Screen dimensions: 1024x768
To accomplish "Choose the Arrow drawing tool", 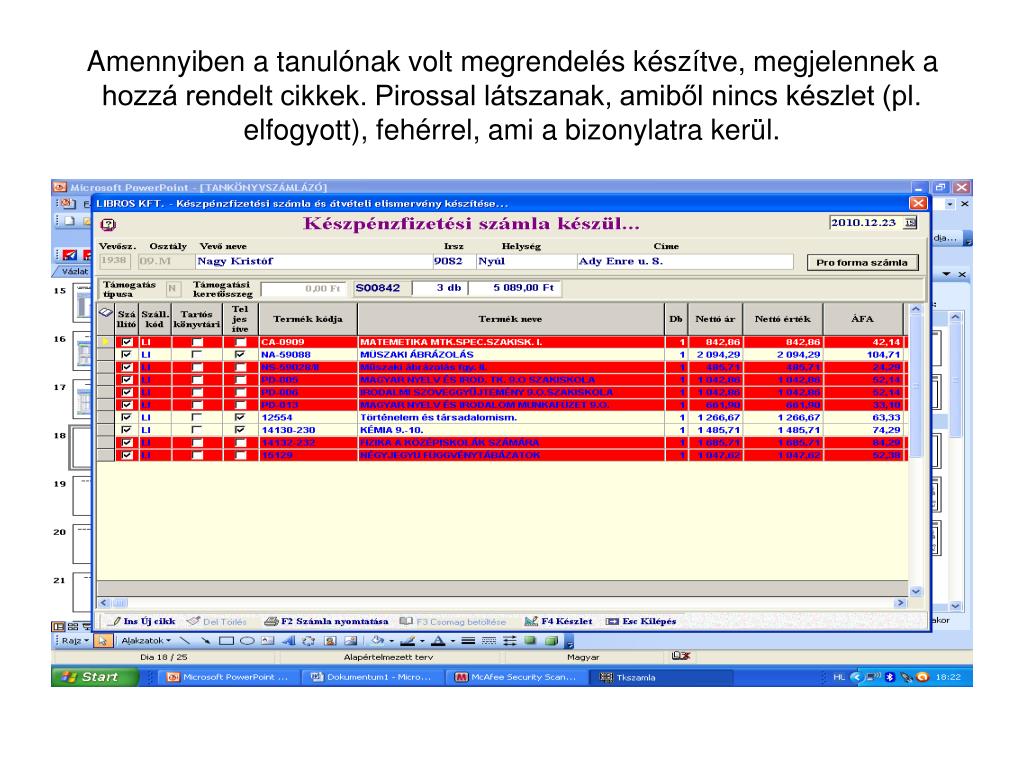I will tap(205, 641).
